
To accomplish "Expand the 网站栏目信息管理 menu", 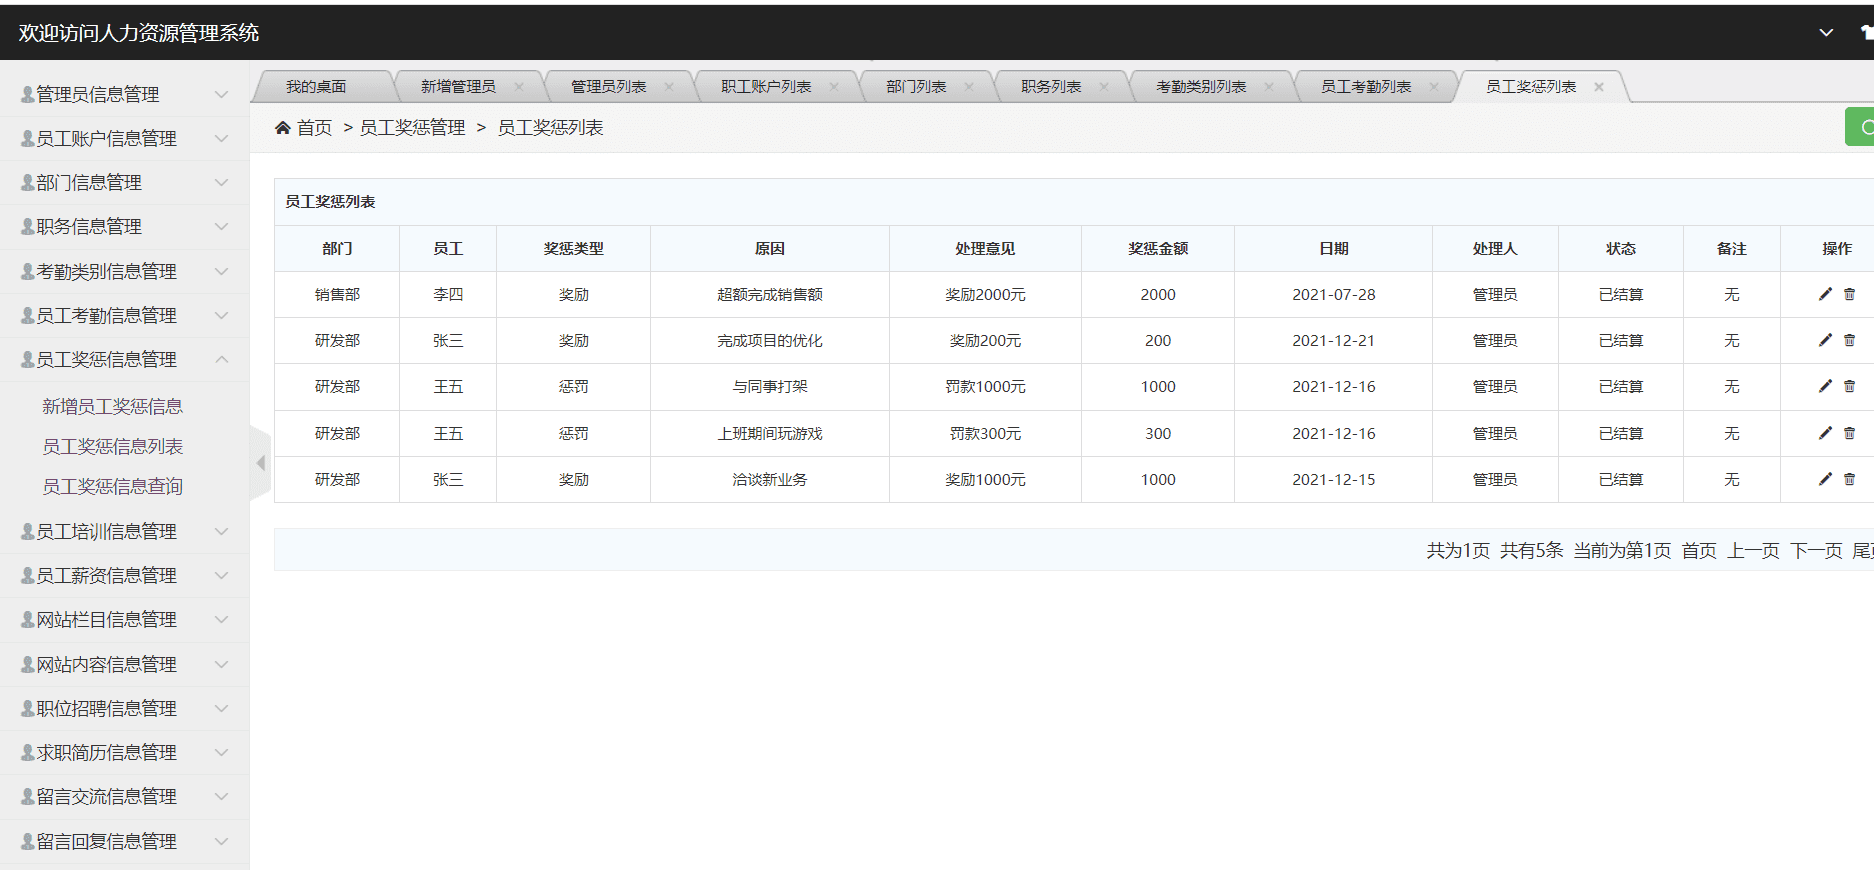I will click(x=124, y=619).
